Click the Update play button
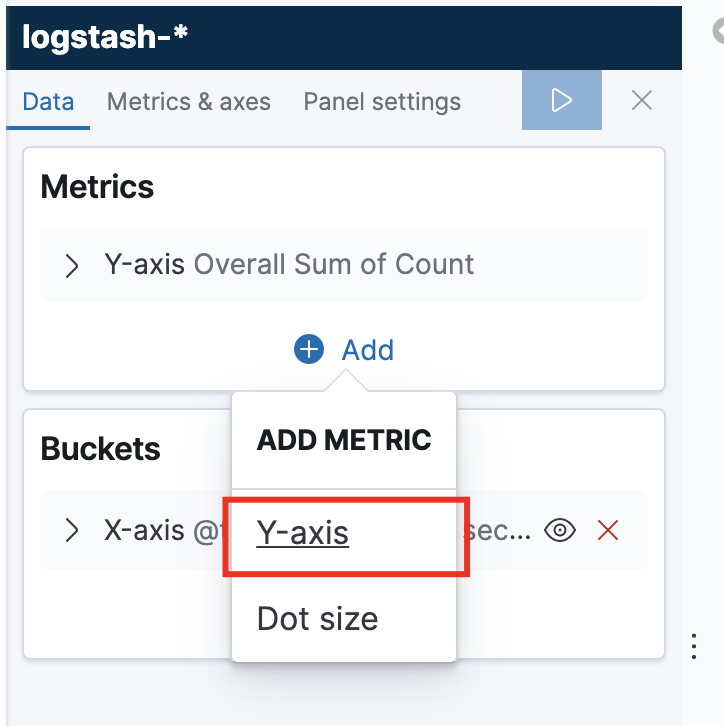Screen dimensions: 724x726 coord(561,100)
